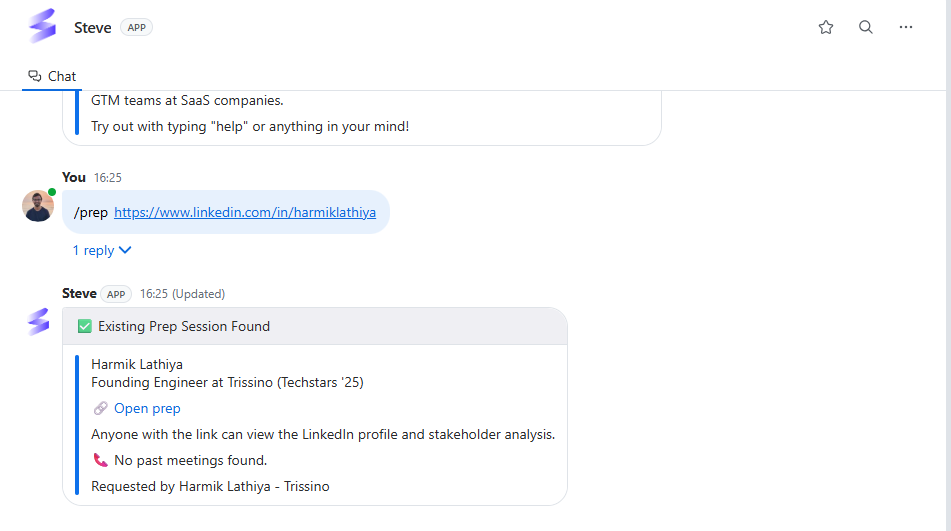
Task: Click the chain link icon beside Open prep
Action: click(101, 409)
